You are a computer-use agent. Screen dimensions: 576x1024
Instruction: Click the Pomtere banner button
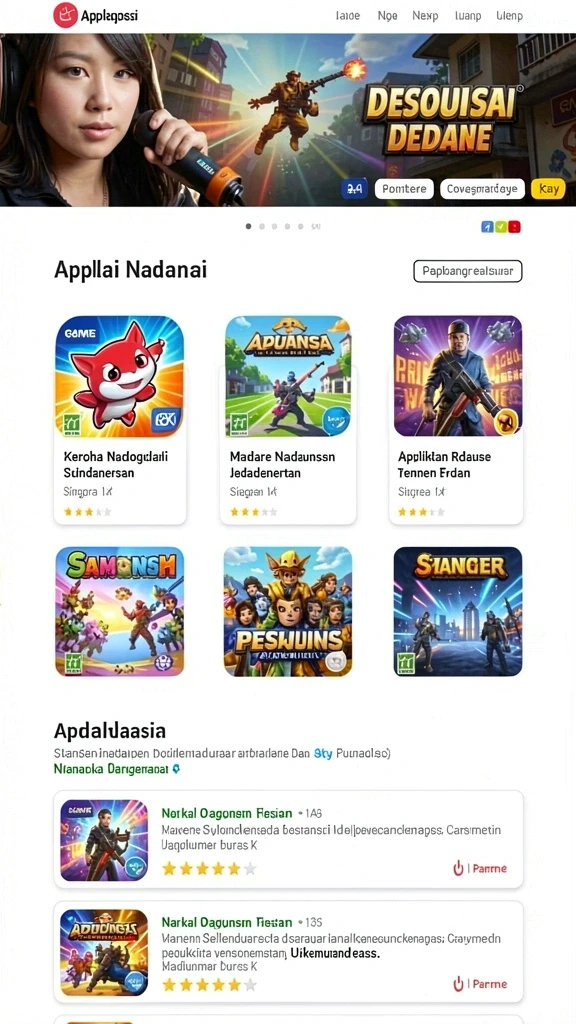[404, 189]
